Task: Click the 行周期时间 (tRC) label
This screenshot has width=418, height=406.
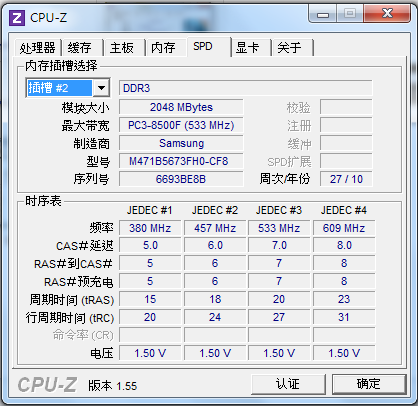Action: point(70,318)
